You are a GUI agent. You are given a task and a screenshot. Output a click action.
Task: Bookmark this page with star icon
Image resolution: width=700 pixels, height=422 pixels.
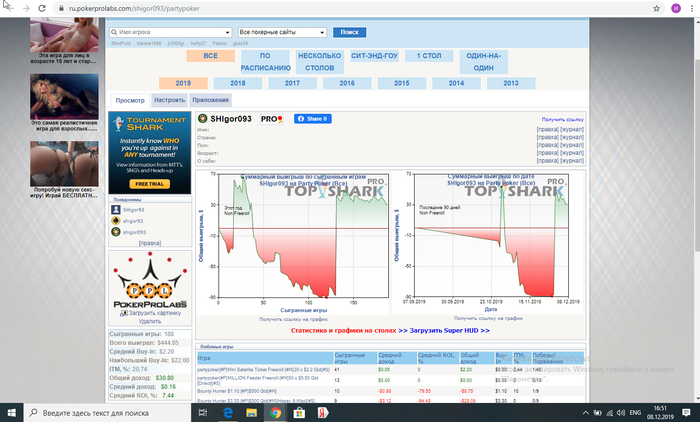656,8
